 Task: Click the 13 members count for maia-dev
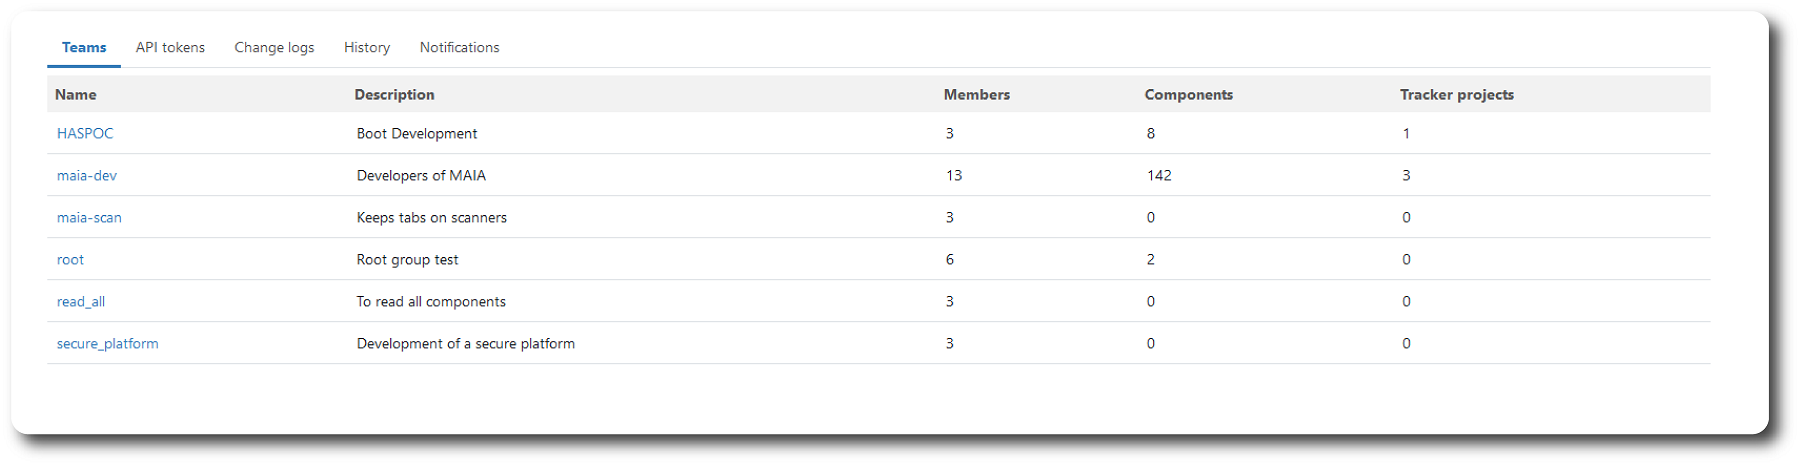pyautogui.click(x=954, y=176)
